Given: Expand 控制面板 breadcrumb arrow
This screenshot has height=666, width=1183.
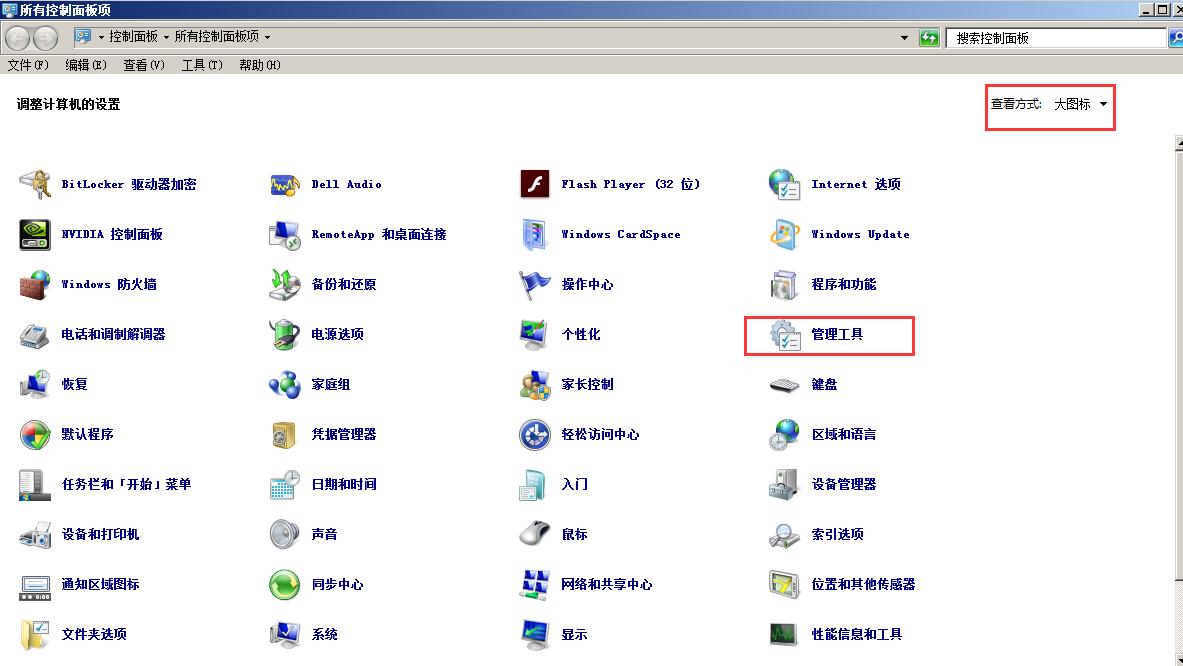Looking at the screenshot, I should point(166,37).
